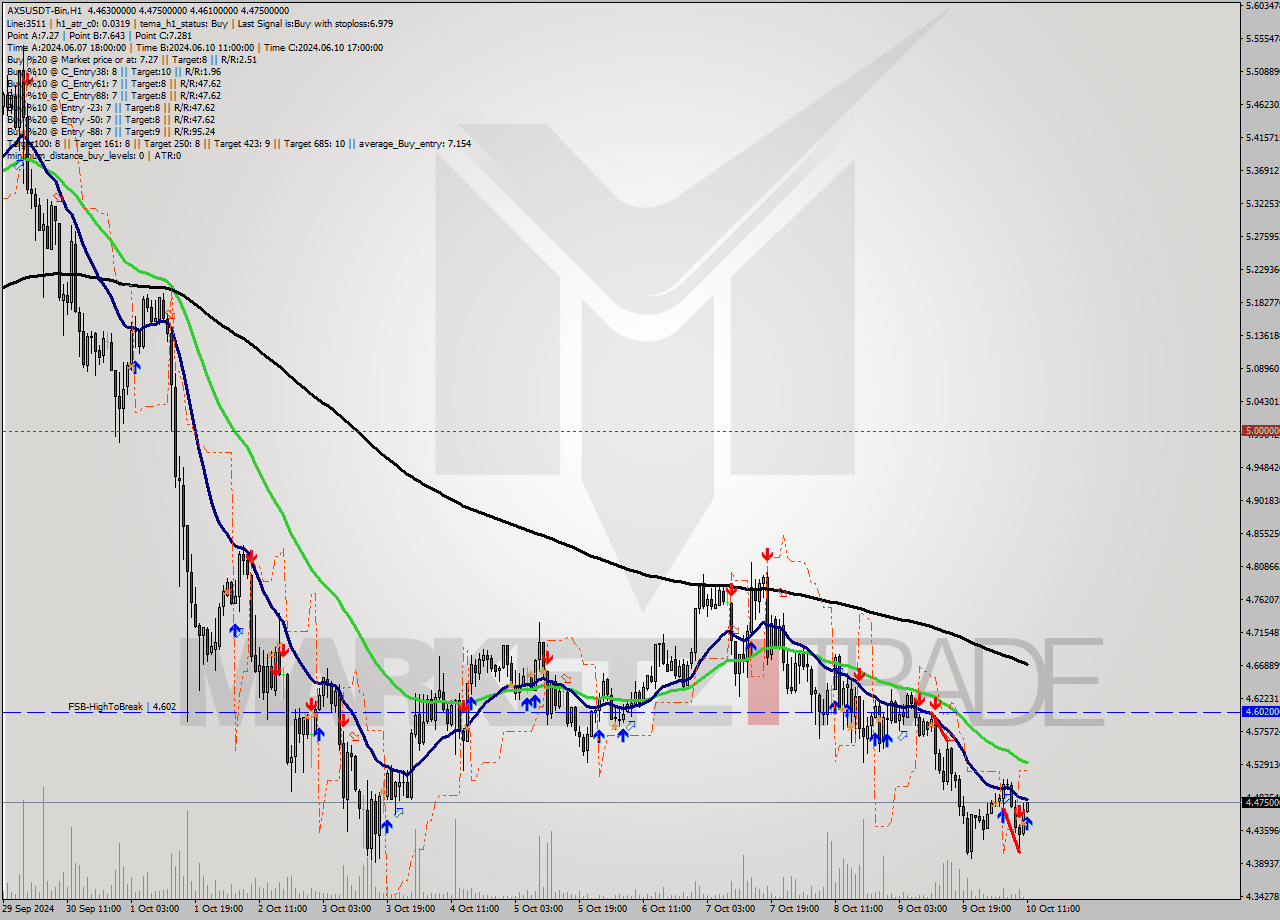This screenshot has height=920, width=1280.
Task: Click the '30 Sep 11:00' time axis label
Action: coord(93,908)
